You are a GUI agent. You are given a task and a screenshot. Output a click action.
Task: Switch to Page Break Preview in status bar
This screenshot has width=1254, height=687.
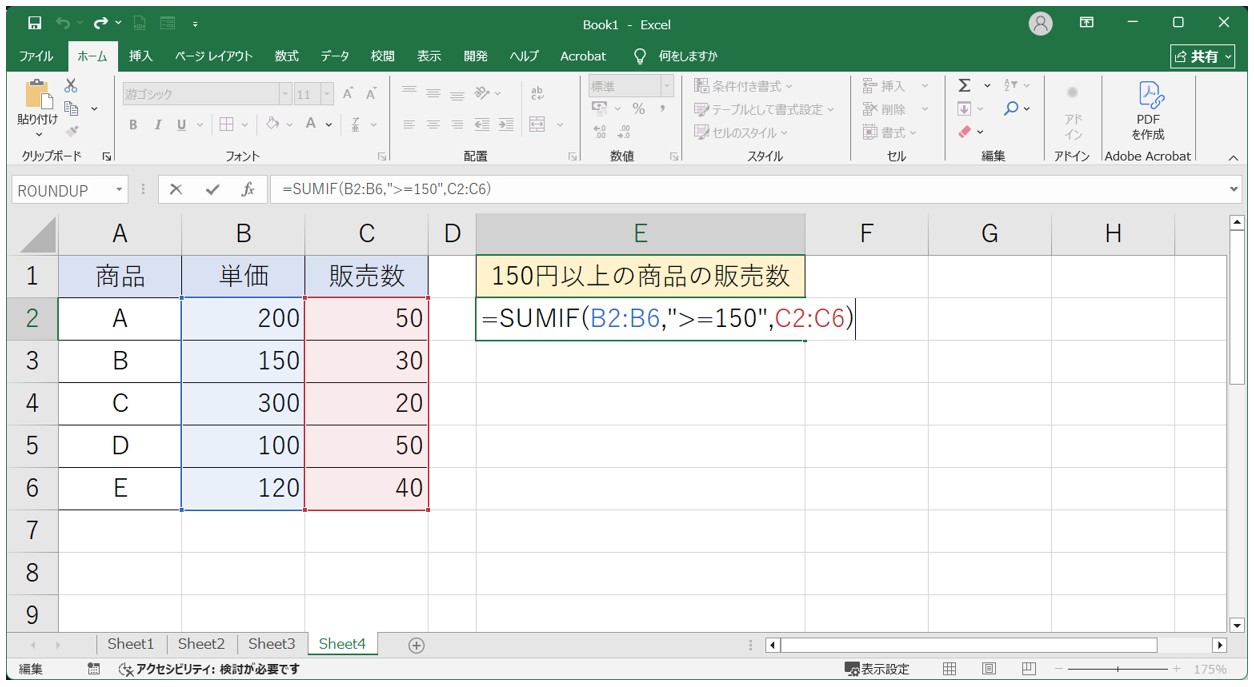(1027, 669)
